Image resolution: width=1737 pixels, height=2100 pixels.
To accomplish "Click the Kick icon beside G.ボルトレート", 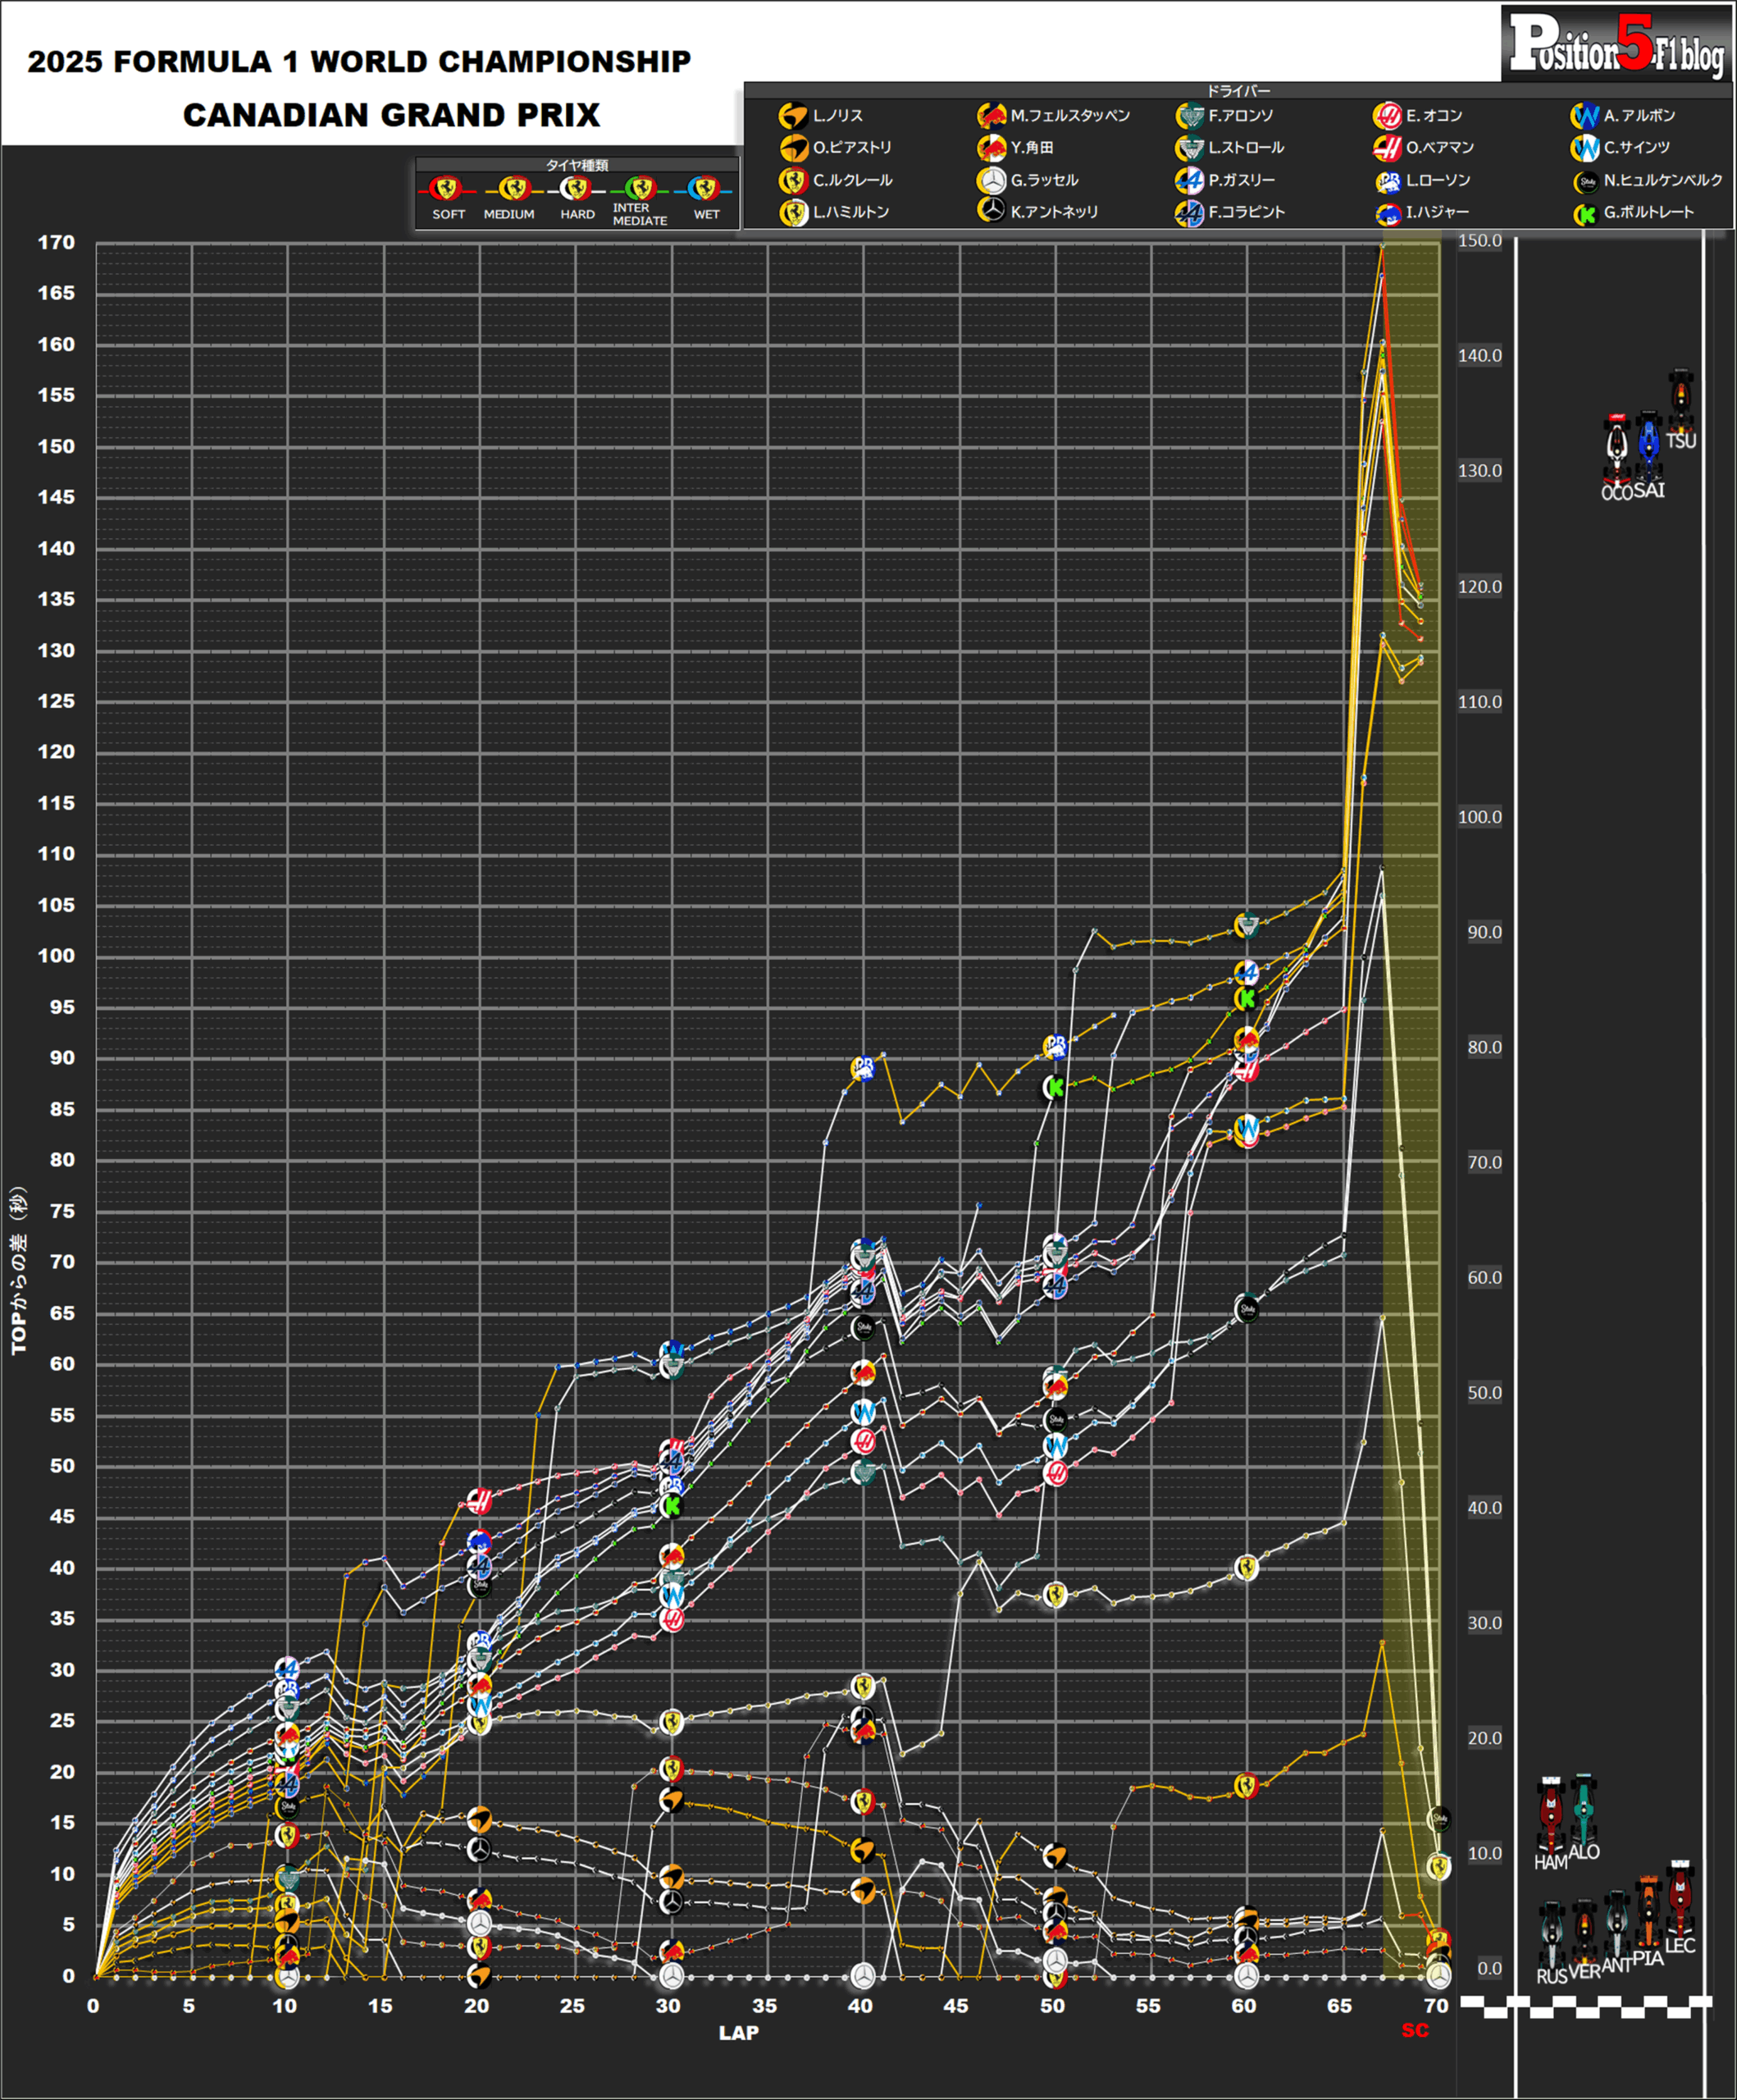I will coord(1585,214).
